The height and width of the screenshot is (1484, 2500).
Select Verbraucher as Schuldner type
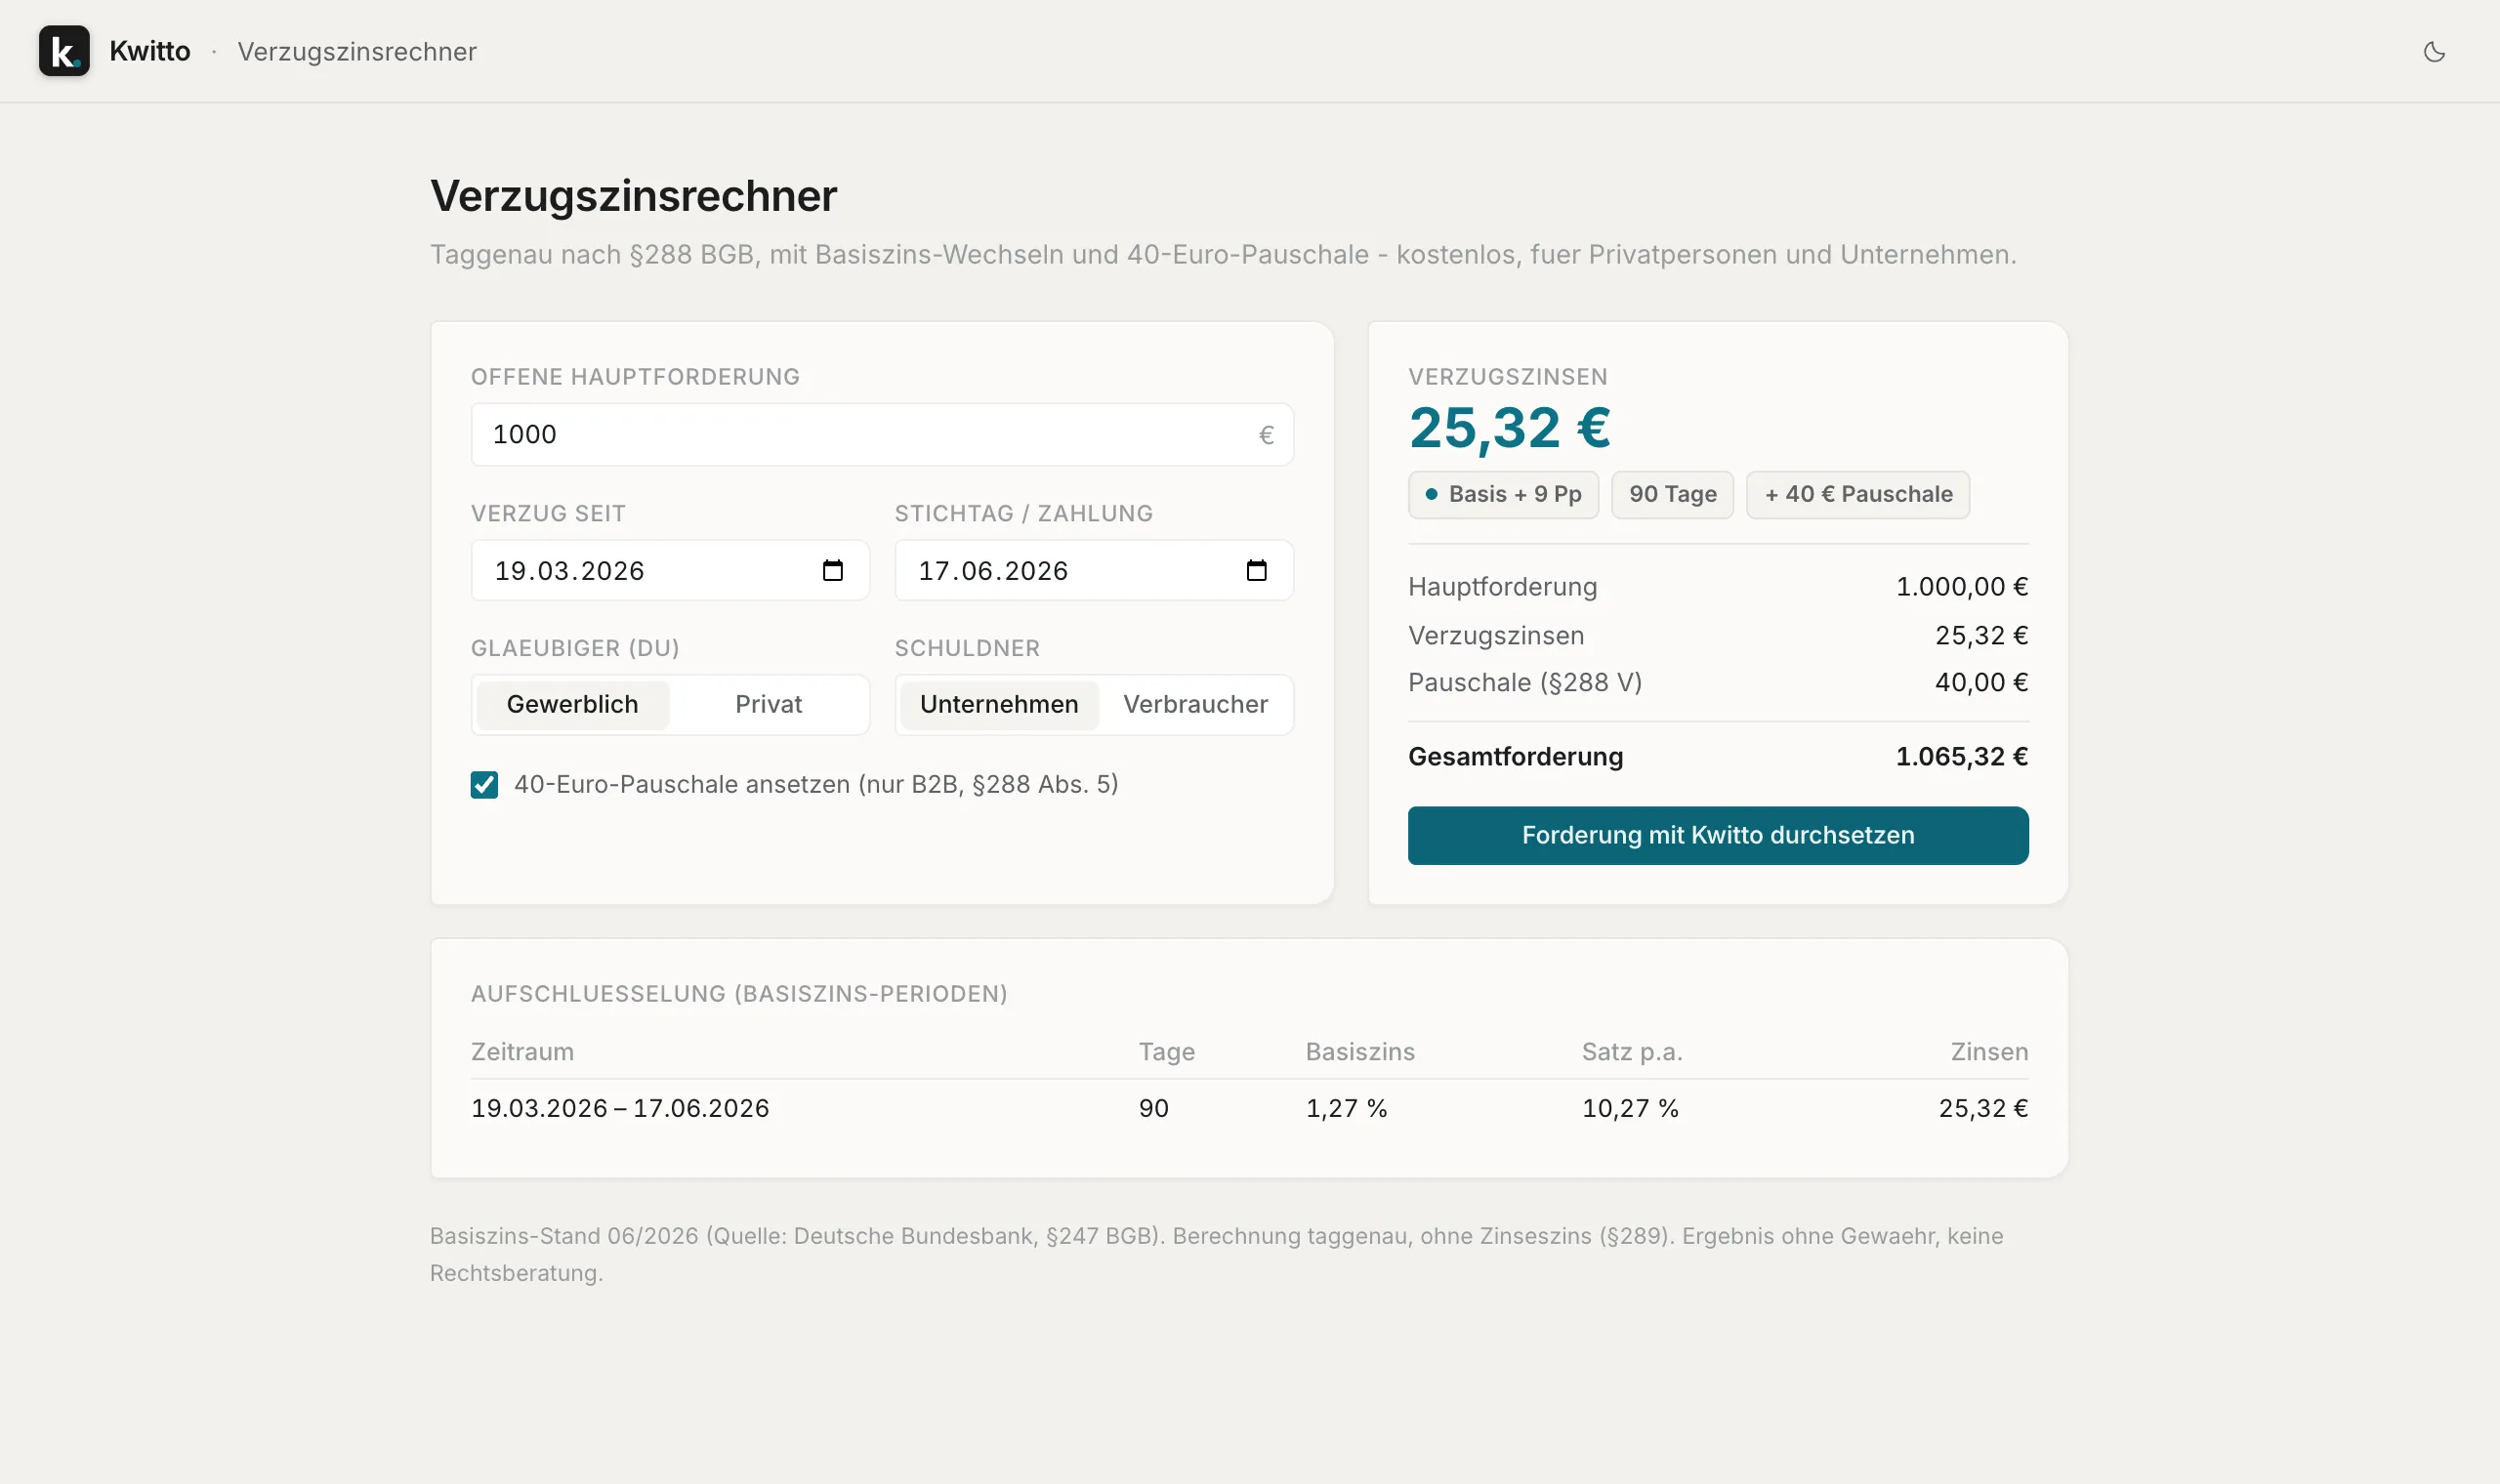1195,704
